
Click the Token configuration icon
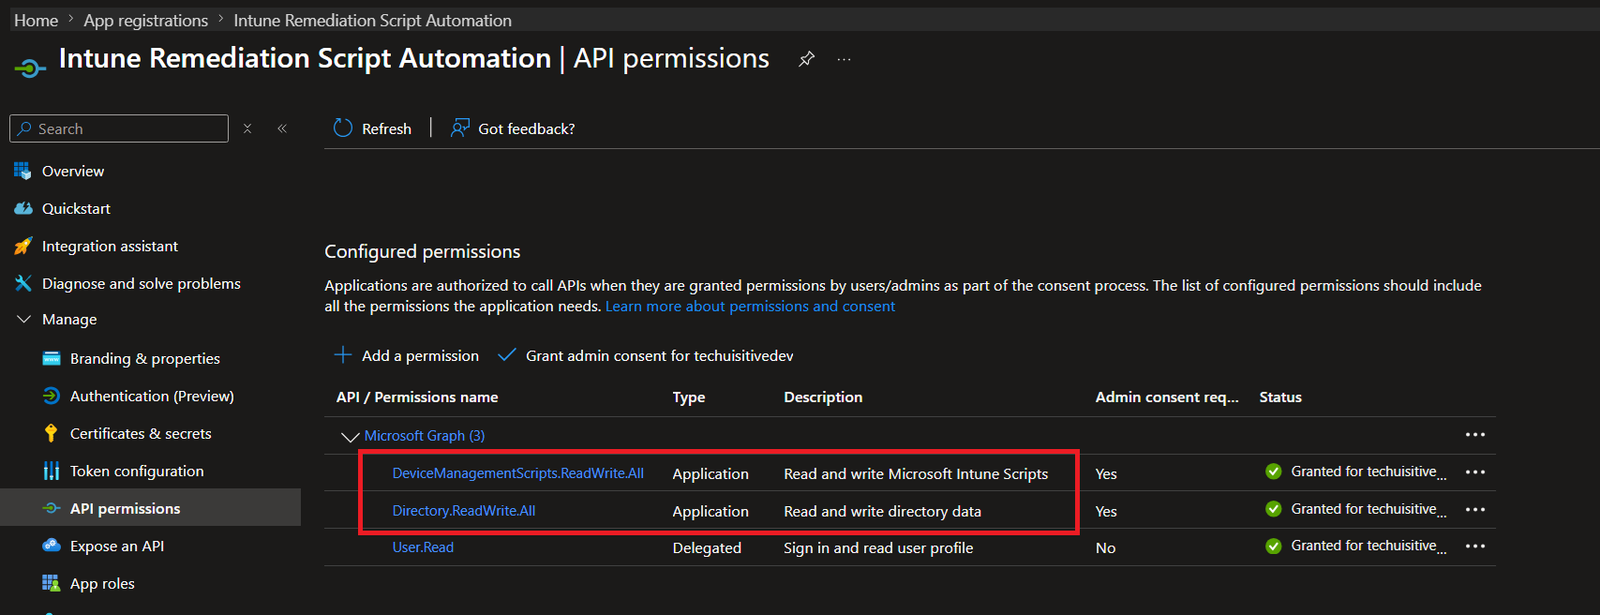click(51, 471)
